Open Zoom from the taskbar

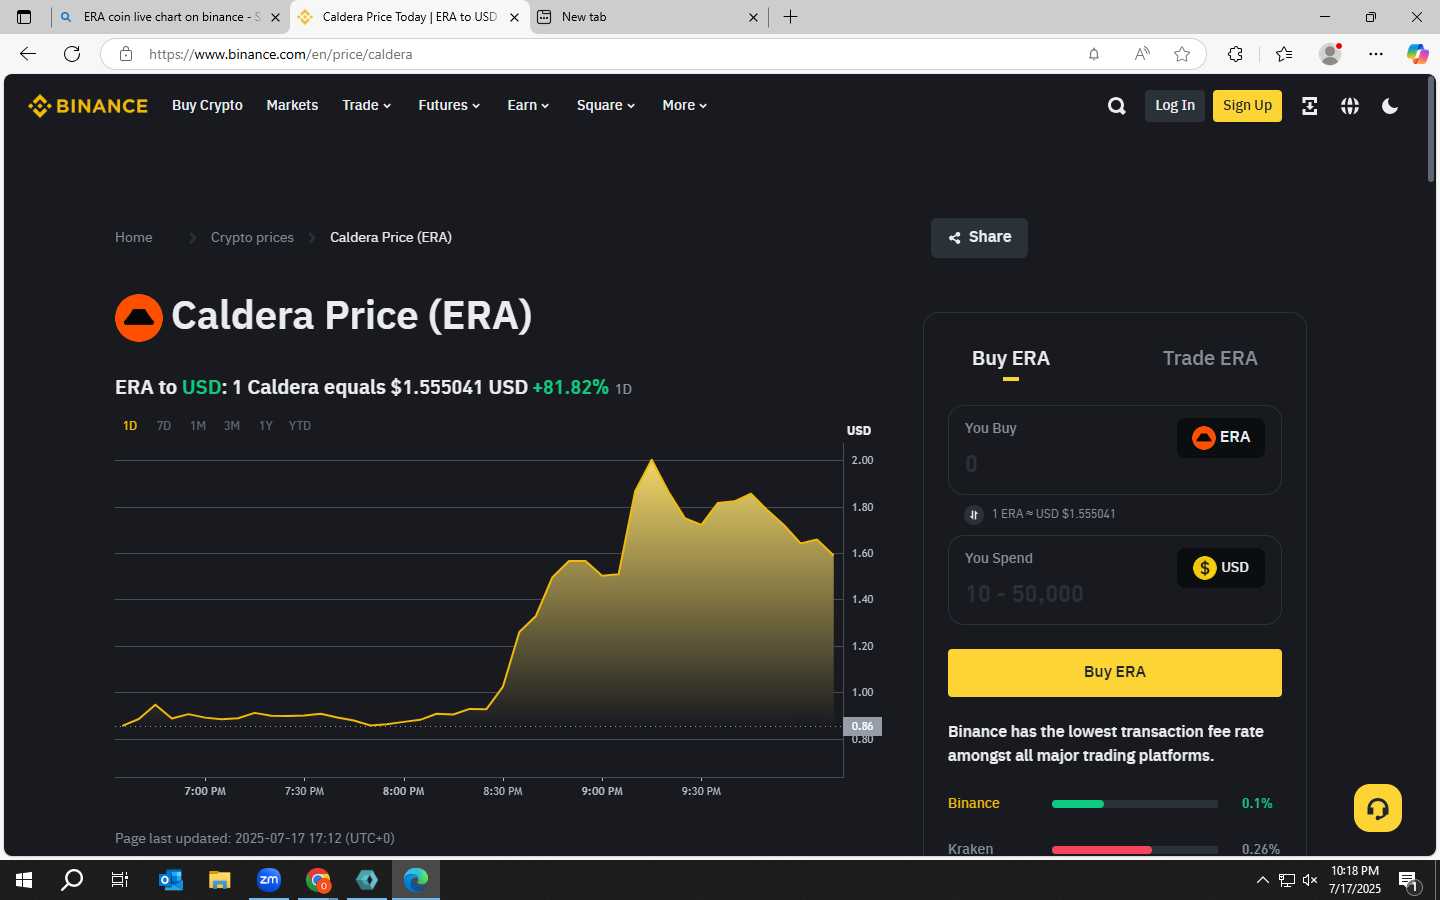point(269,880)
